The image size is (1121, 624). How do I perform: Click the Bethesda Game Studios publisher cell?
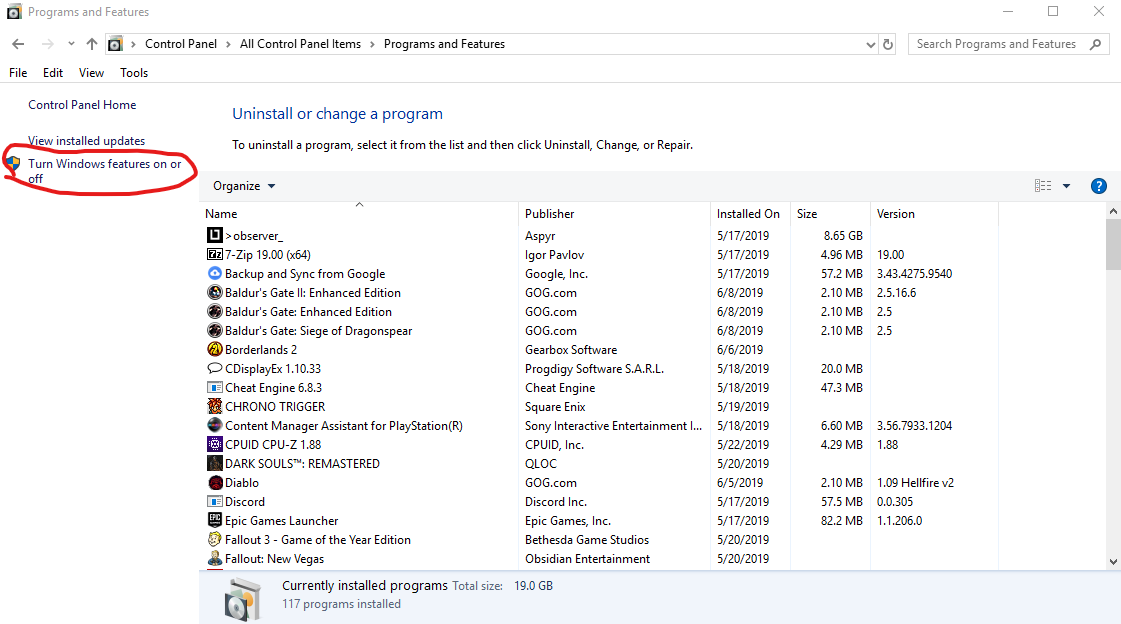tap(587, 540)
